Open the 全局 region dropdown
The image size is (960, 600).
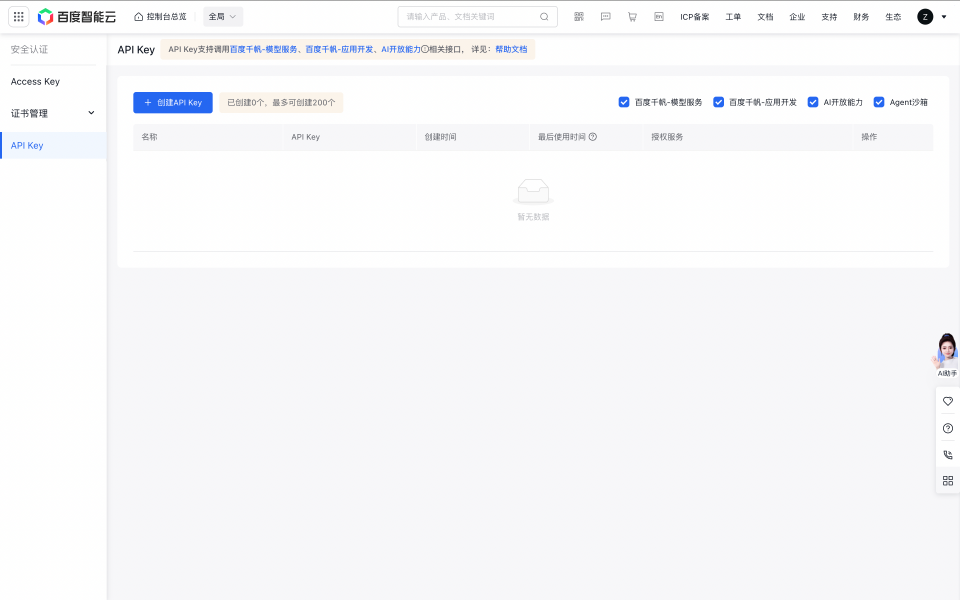223,17
